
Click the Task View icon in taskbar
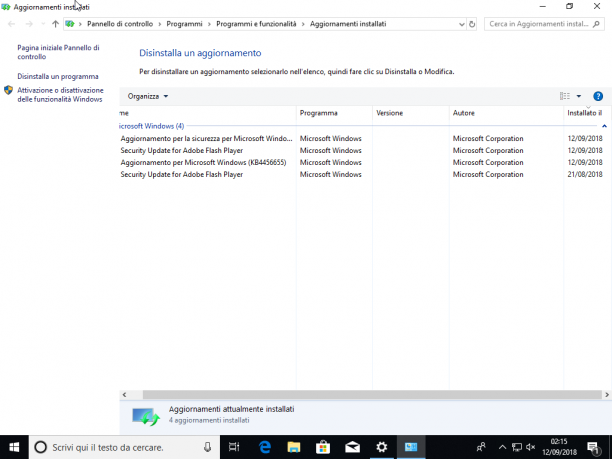(x=234, y=447)
